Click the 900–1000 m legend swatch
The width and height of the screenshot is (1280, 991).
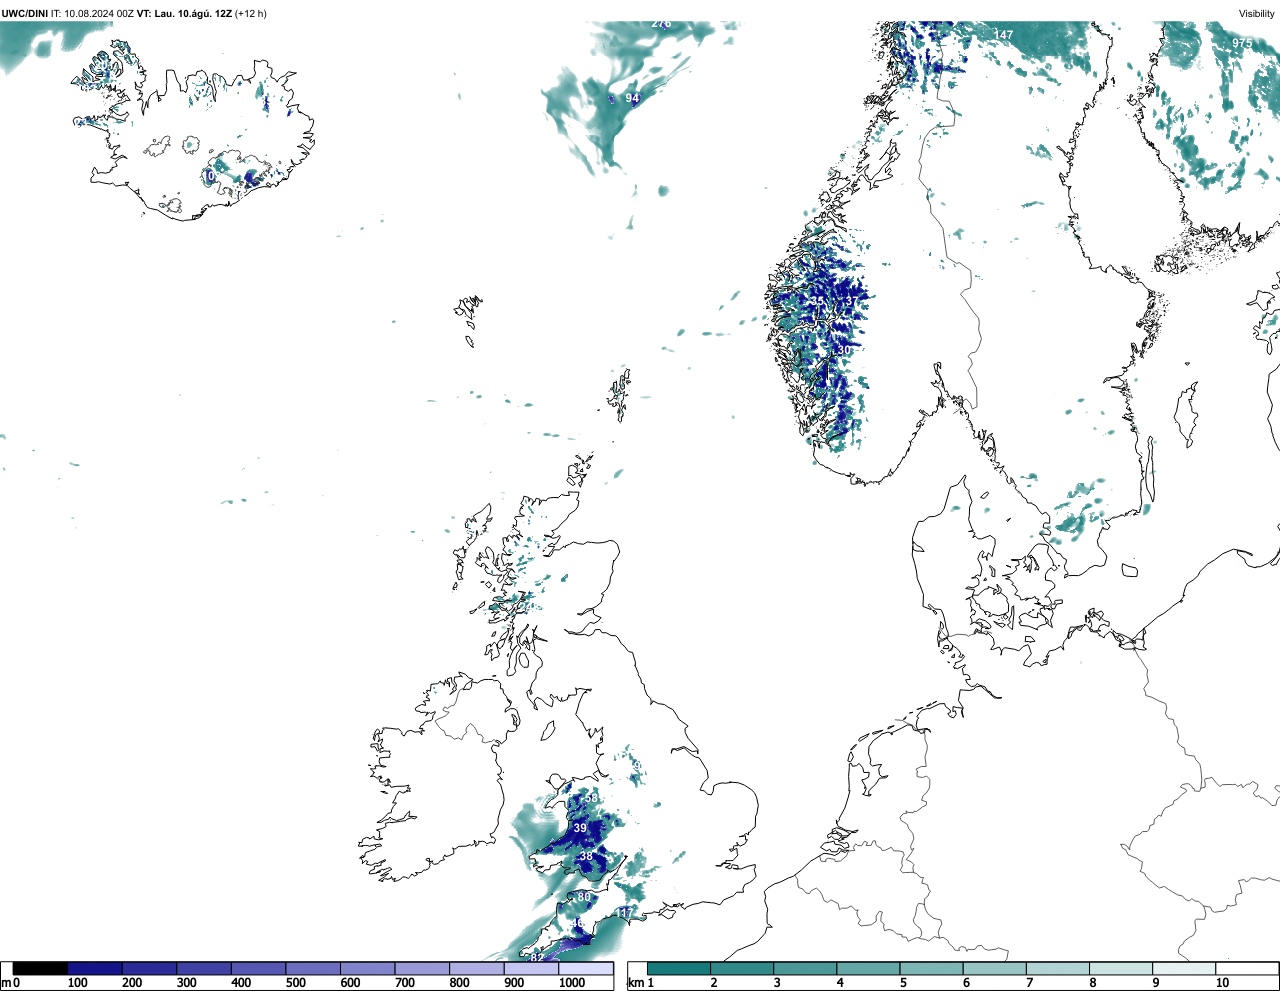531,968
